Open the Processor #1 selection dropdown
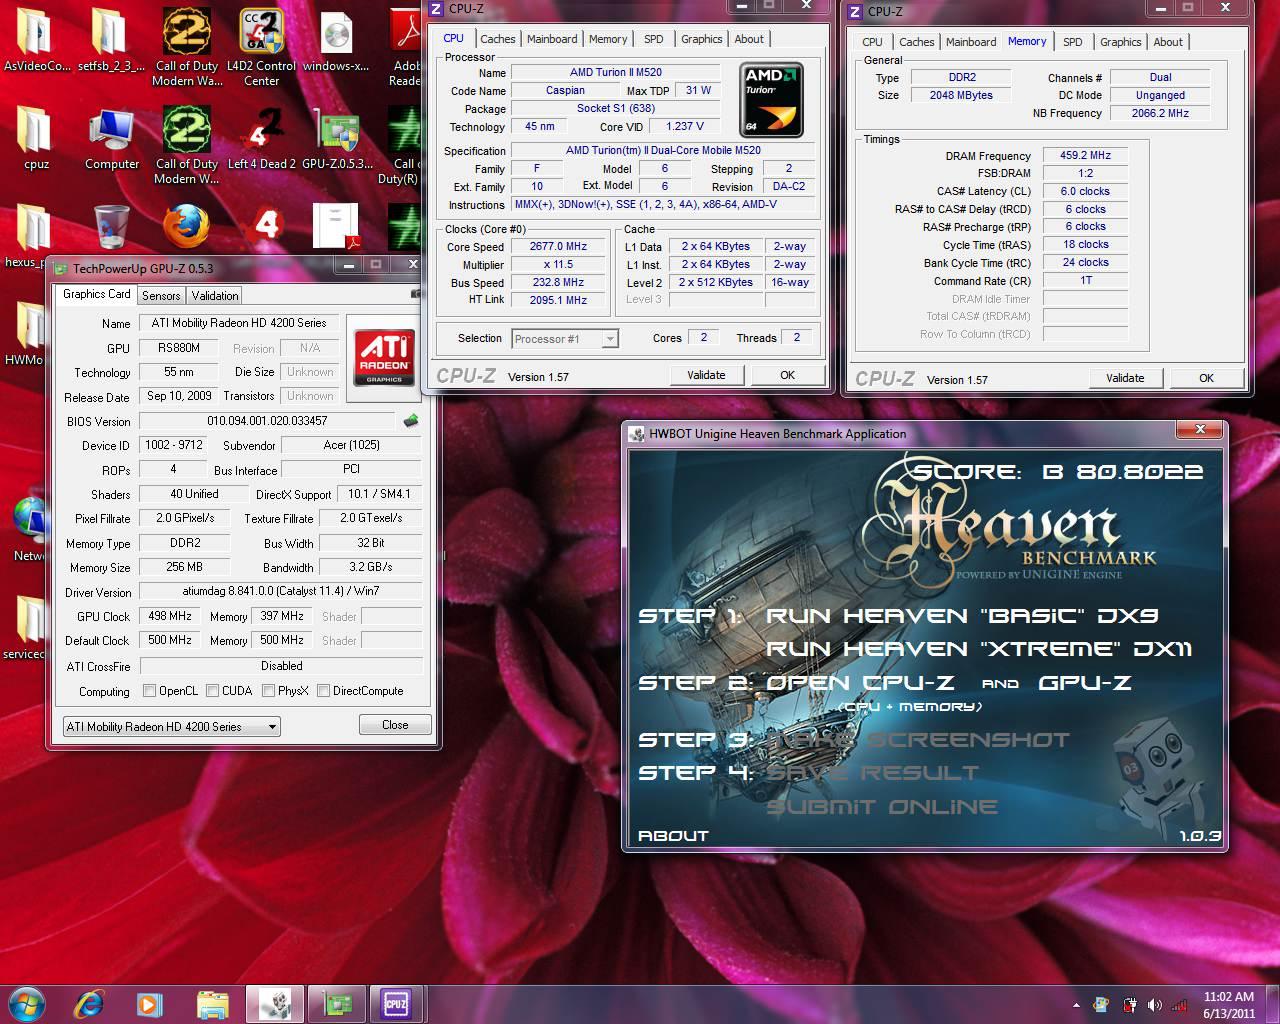This screenshot has width=1280, height=1024. [565, 339]
